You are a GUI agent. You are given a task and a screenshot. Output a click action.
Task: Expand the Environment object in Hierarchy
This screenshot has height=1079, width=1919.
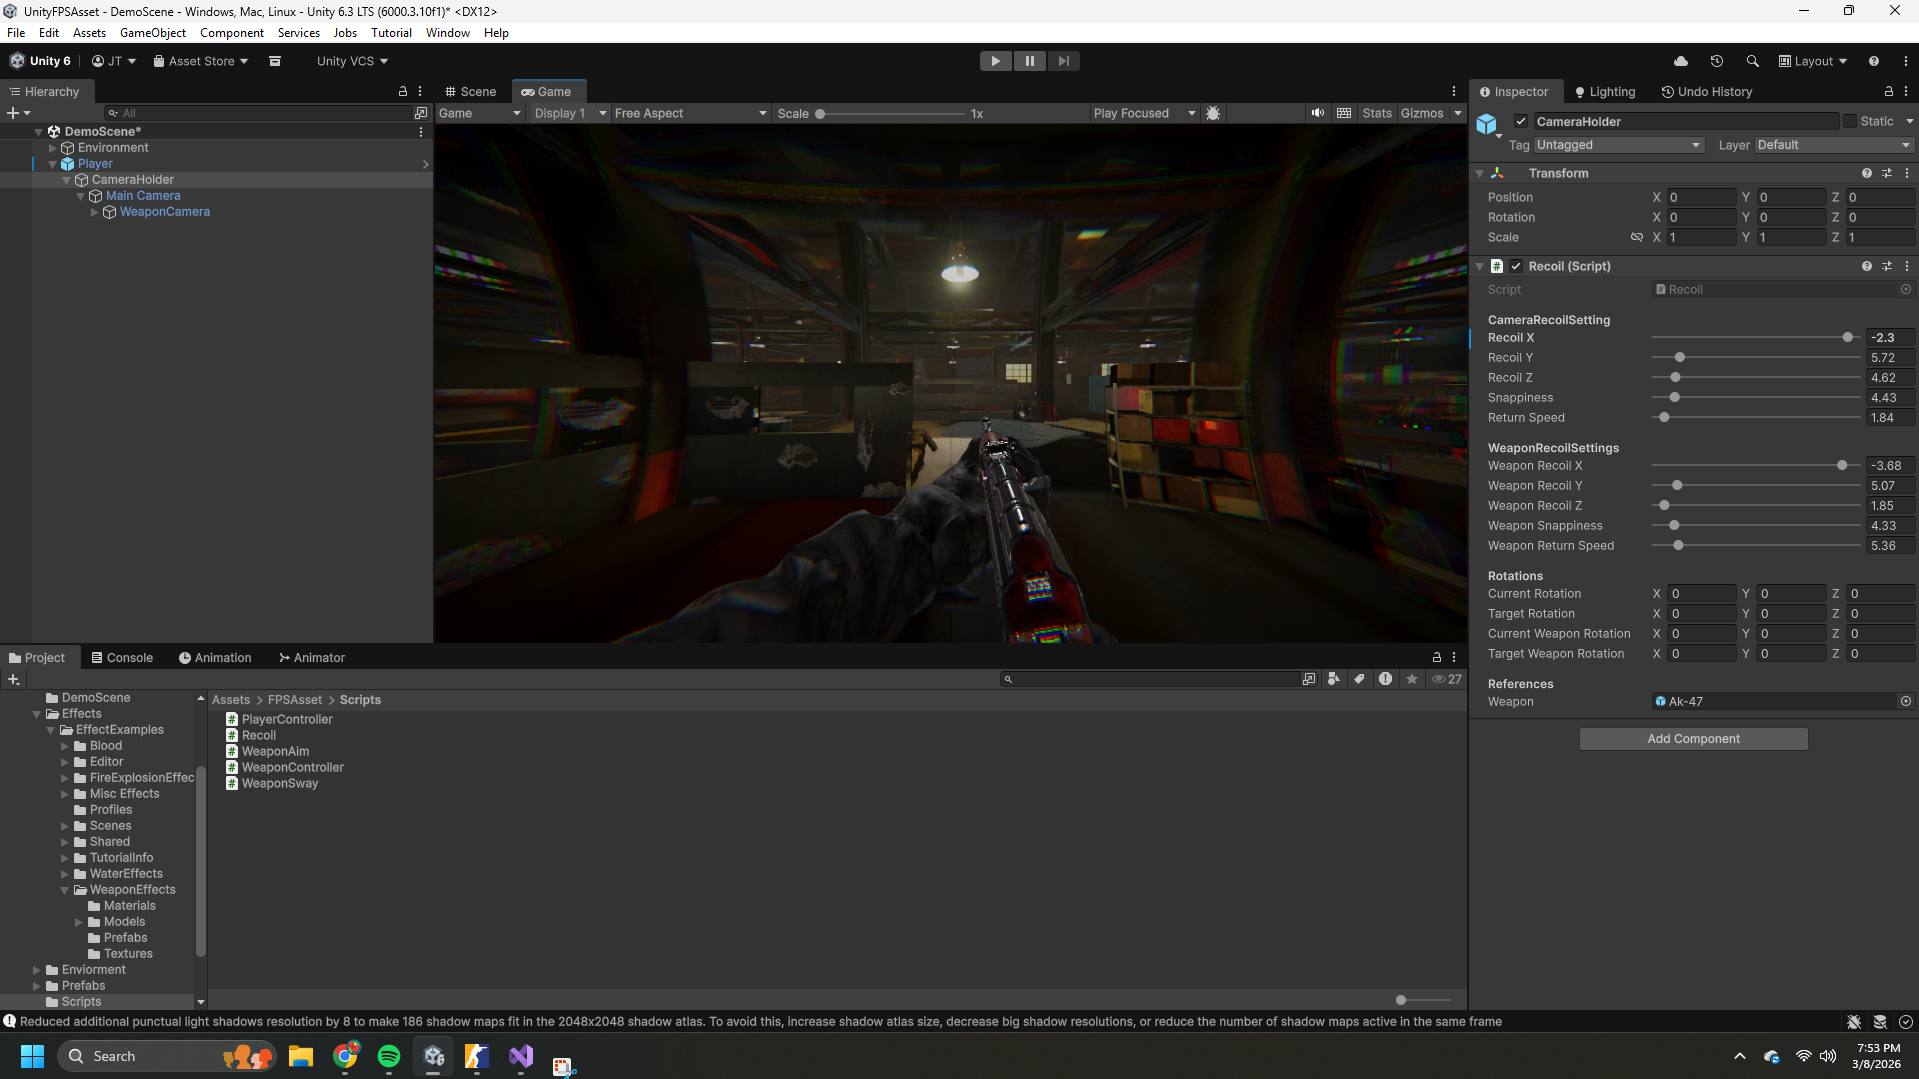pyautogui.click(x=53, y=148)
